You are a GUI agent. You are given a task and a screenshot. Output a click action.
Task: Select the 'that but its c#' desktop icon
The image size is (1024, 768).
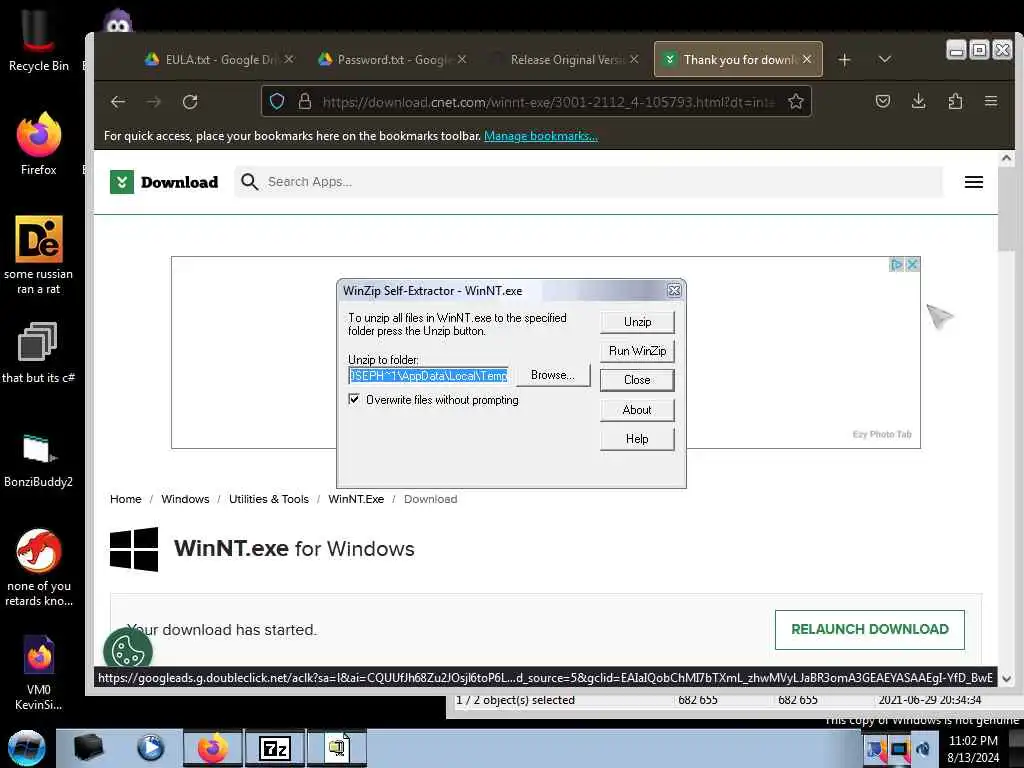[39, 353]
